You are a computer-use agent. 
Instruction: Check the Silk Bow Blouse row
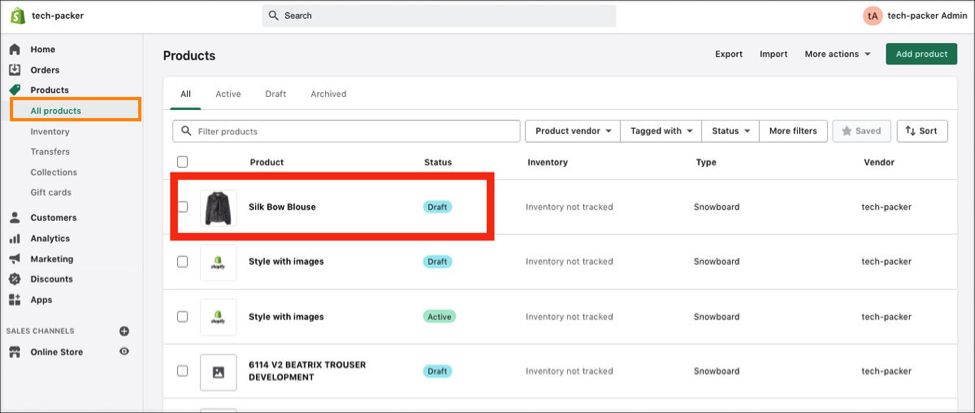click(182, 206)
